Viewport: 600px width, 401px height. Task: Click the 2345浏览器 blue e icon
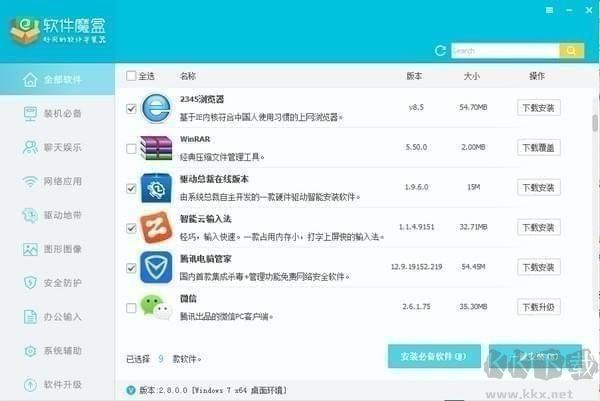point(156,108)
